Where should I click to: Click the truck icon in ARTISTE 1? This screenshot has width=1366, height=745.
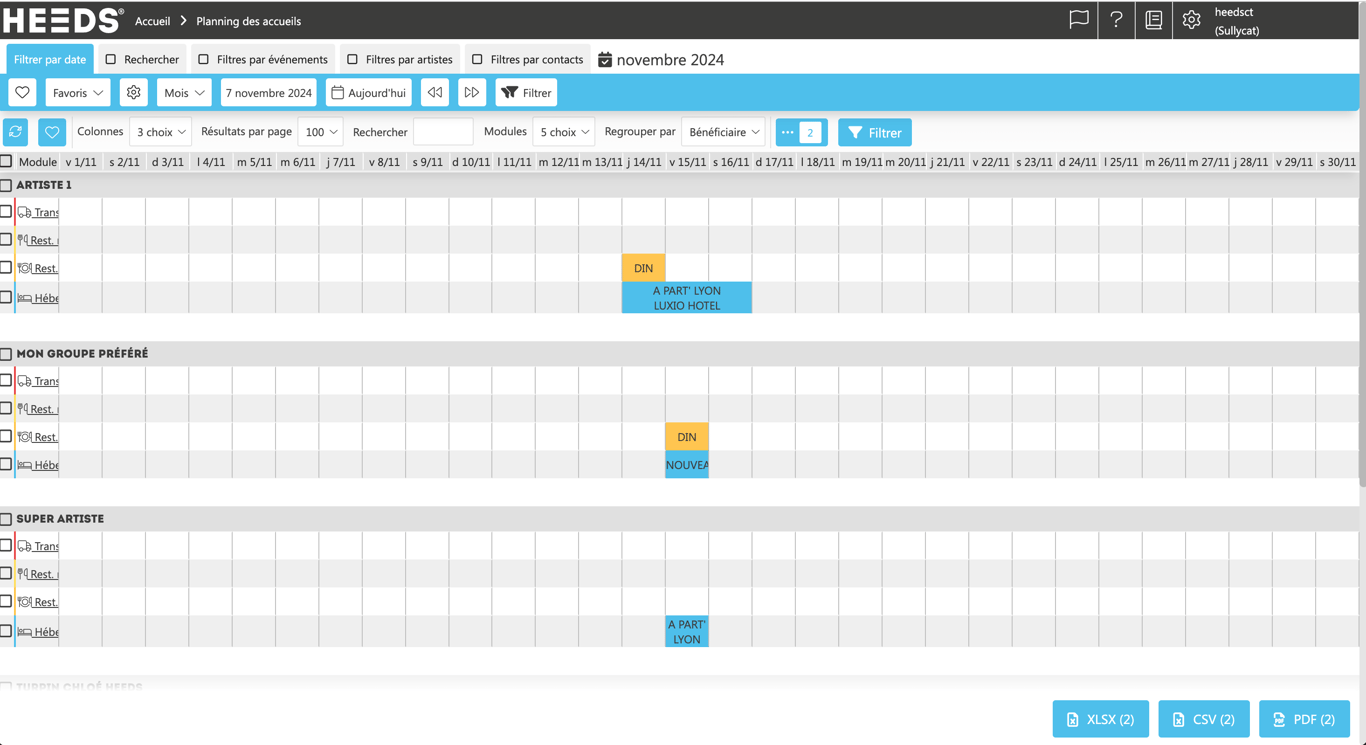click(x=24, y=212)
